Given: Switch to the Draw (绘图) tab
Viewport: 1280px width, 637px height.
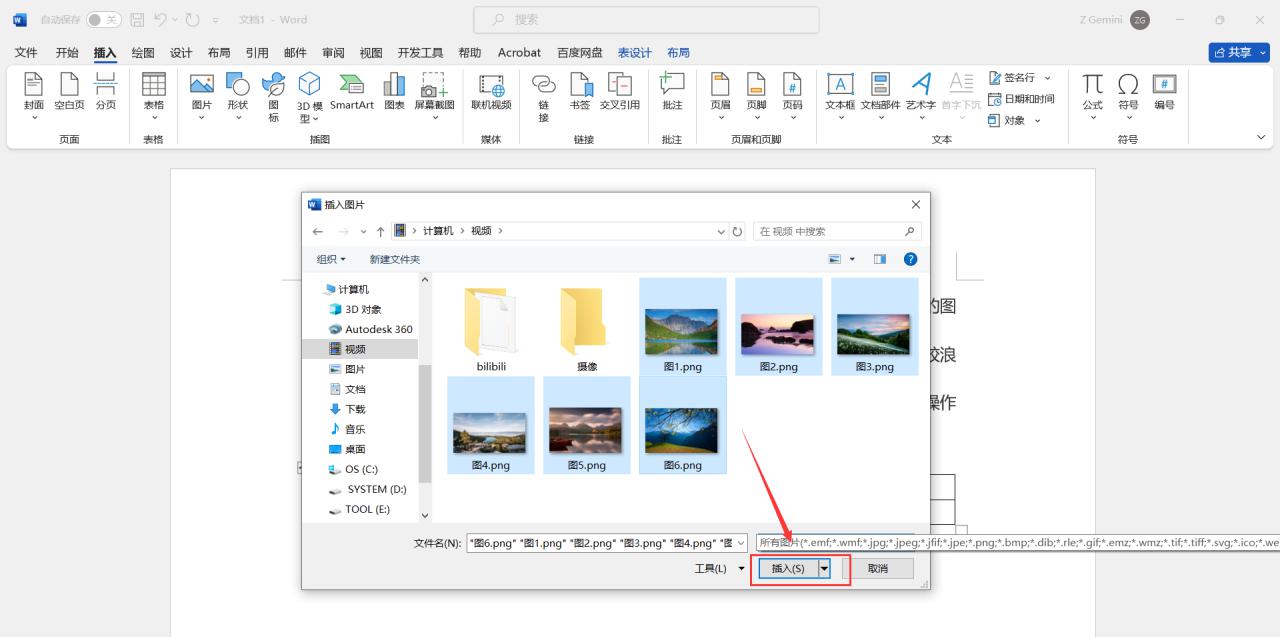Looking at the screenshot, I should [143, 52].
